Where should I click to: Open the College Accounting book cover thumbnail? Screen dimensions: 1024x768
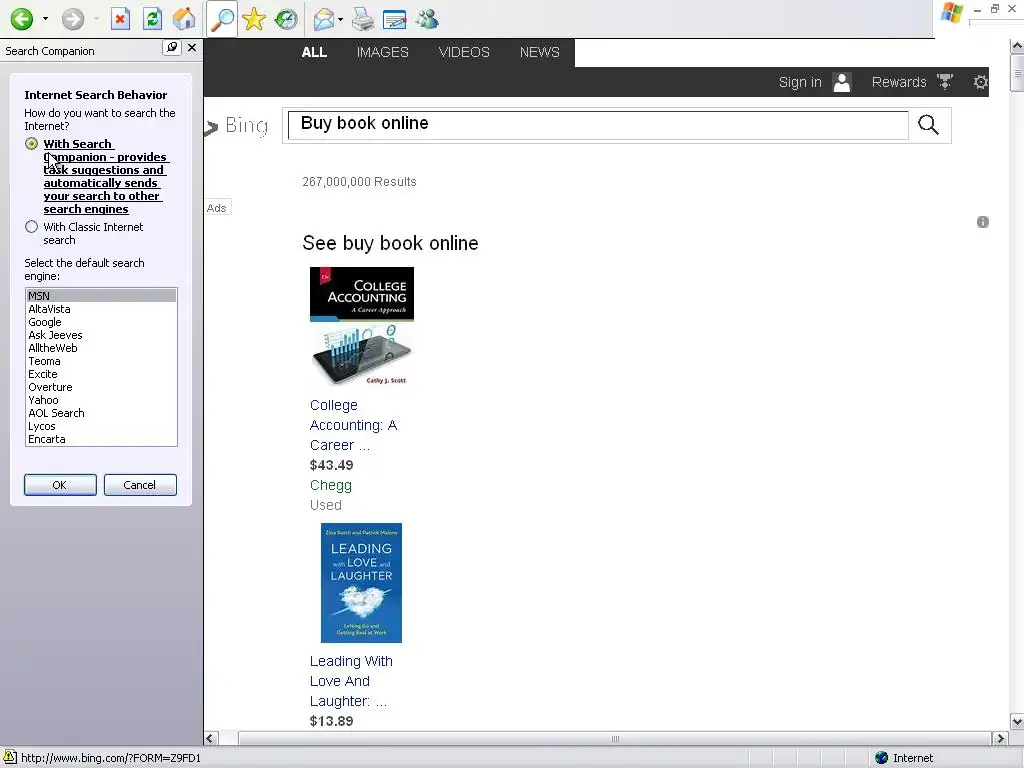click(362, 327)
